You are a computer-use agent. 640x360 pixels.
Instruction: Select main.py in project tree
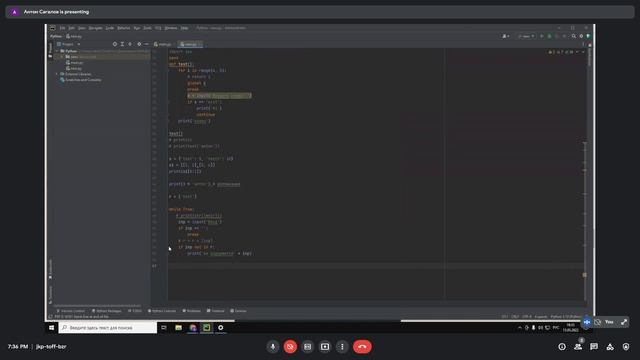tap(74, 63)
